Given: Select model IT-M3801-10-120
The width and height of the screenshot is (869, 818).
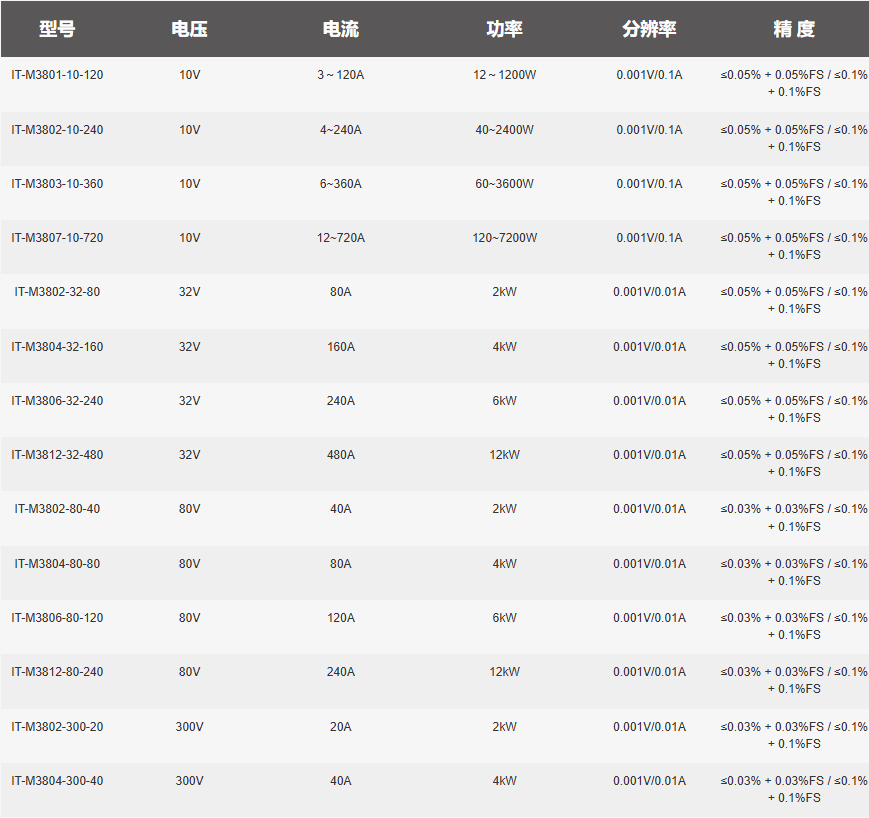Looking at the screenshot, I should pos(57,75).
